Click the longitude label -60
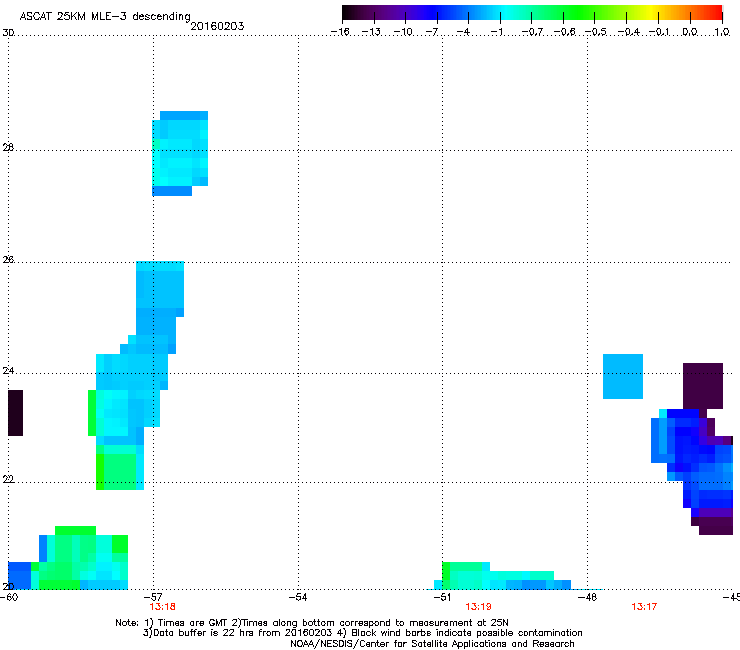The width and height of the screenshot is (740, 650). coord(9,597)
